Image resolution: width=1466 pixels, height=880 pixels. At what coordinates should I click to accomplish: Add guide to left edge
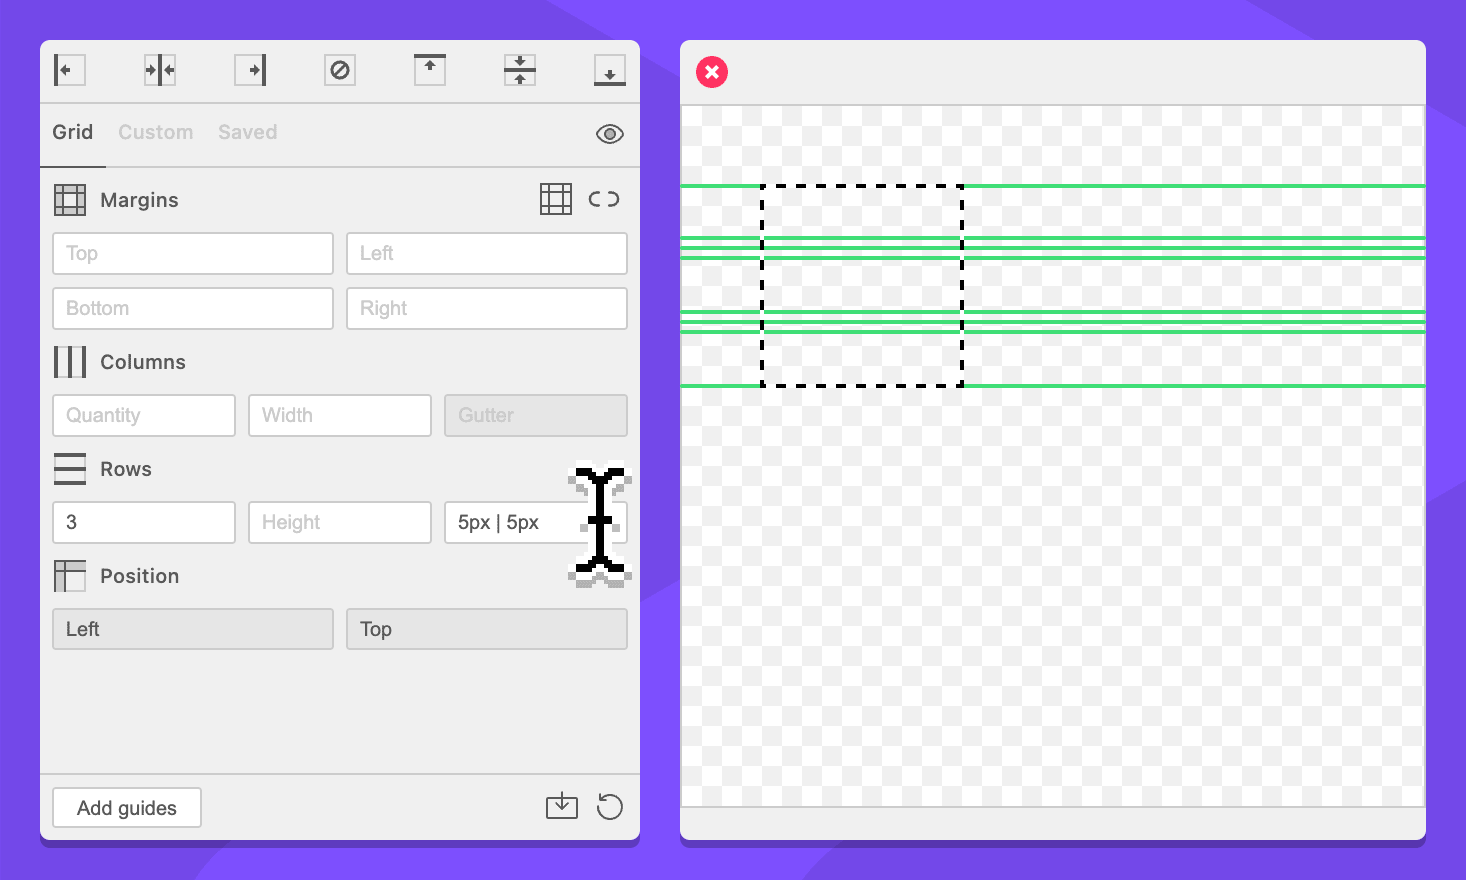[69, 70]
